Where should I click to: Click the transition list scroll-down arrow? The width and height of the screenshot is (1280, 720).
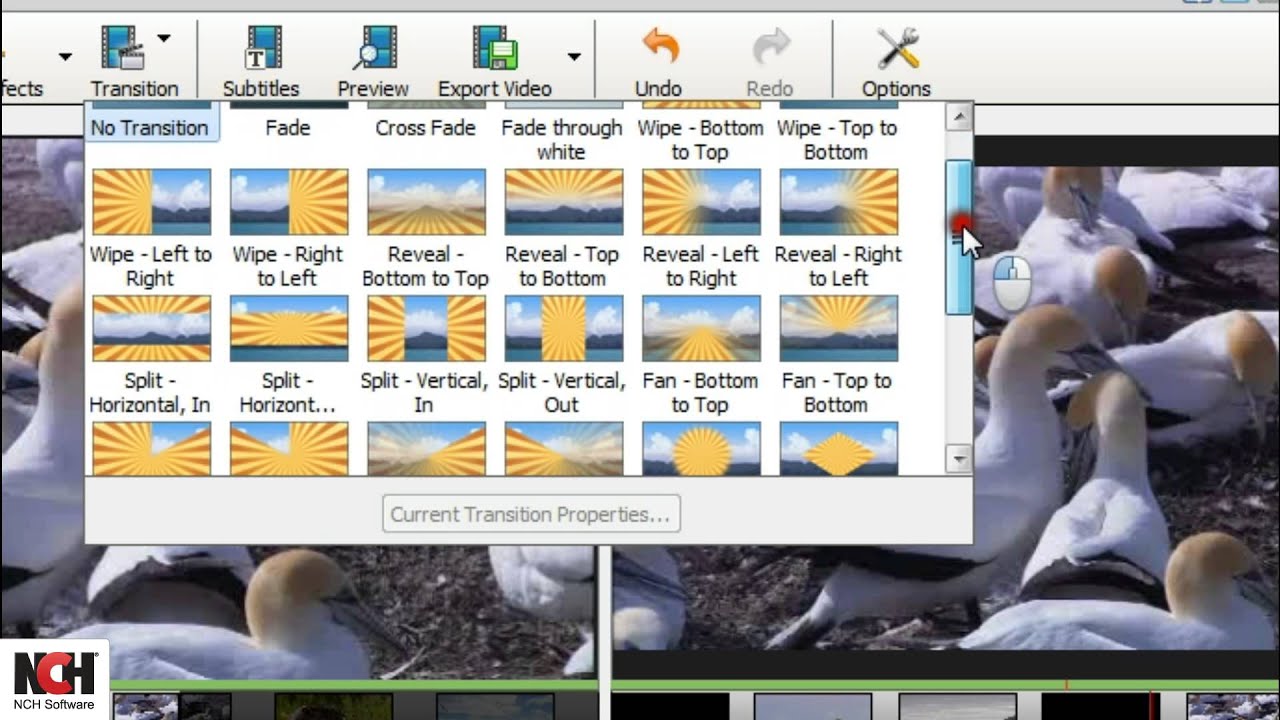coord(959,459)
